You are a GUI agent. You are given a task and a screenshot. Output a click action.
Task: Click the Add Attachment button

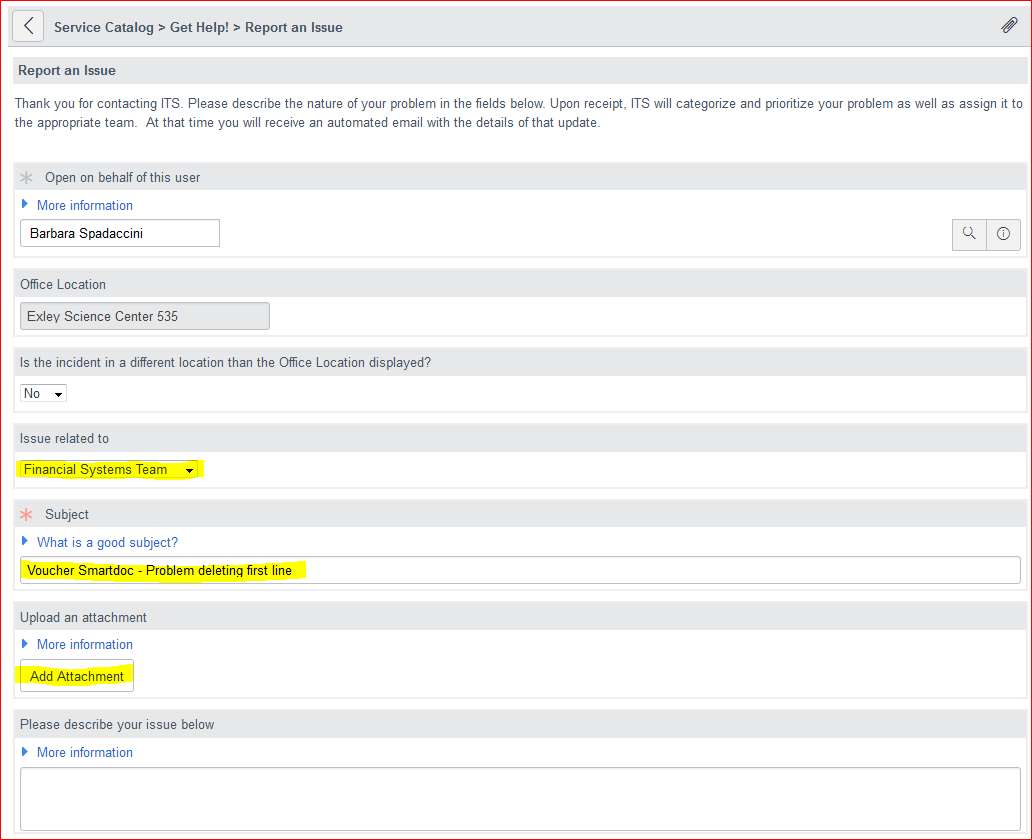click(77, 676)
